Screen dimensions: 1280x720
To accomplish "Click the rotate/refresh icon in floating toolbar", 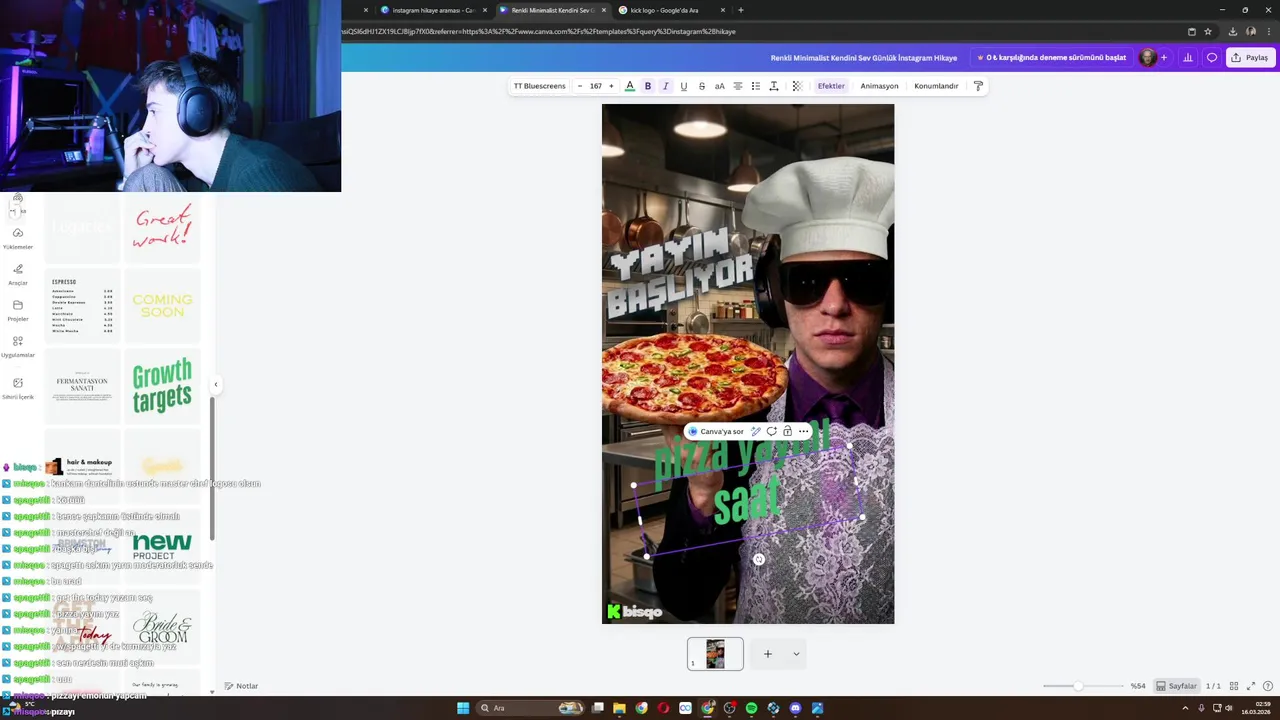I will point(772,432).
